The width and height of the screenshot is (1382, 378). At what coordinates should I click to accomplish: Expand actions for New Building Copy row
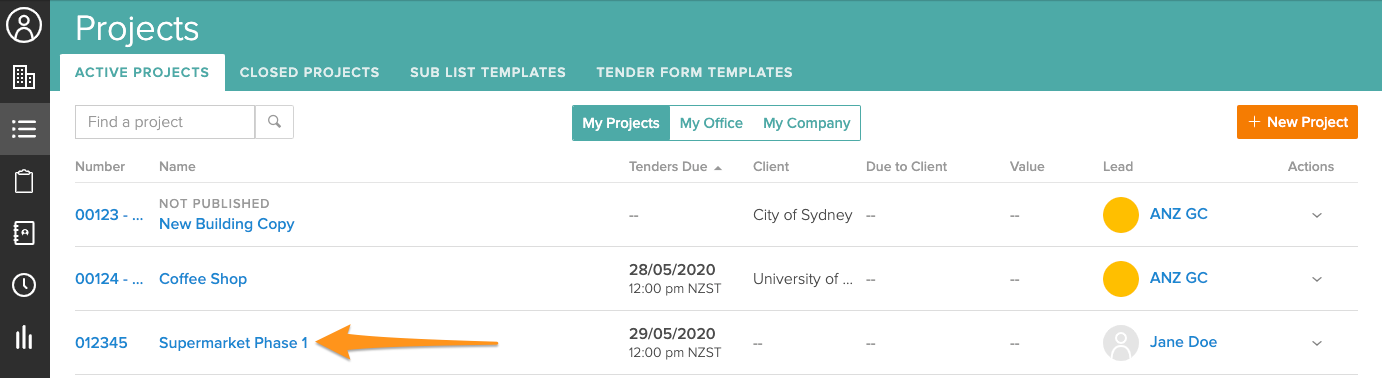click(1317, 215)
